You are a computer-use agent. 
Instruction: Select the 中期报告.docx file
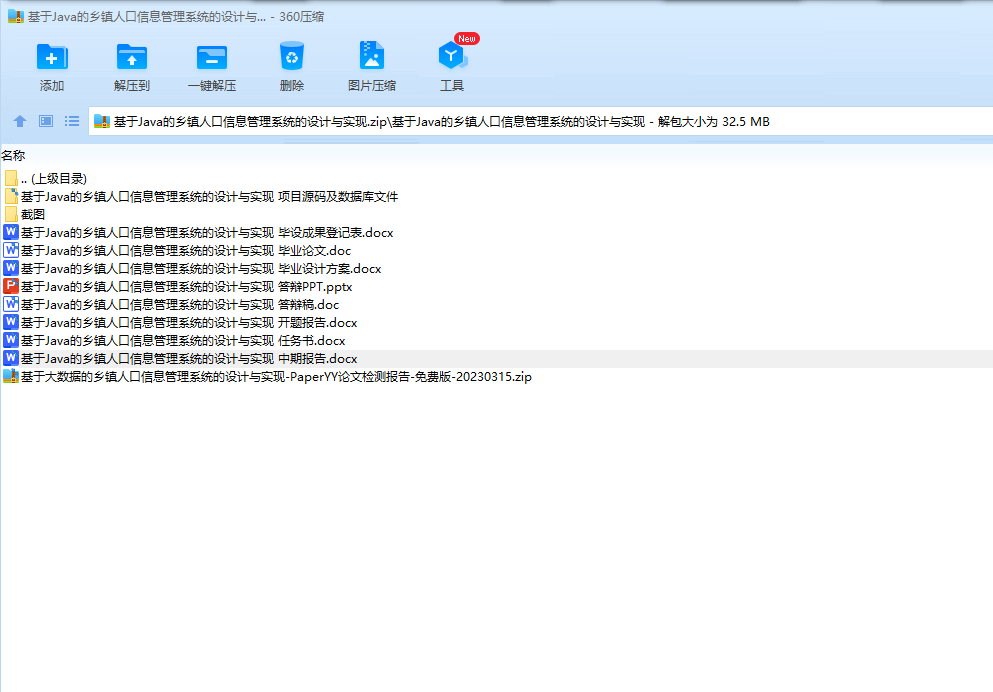click(496, 358)
